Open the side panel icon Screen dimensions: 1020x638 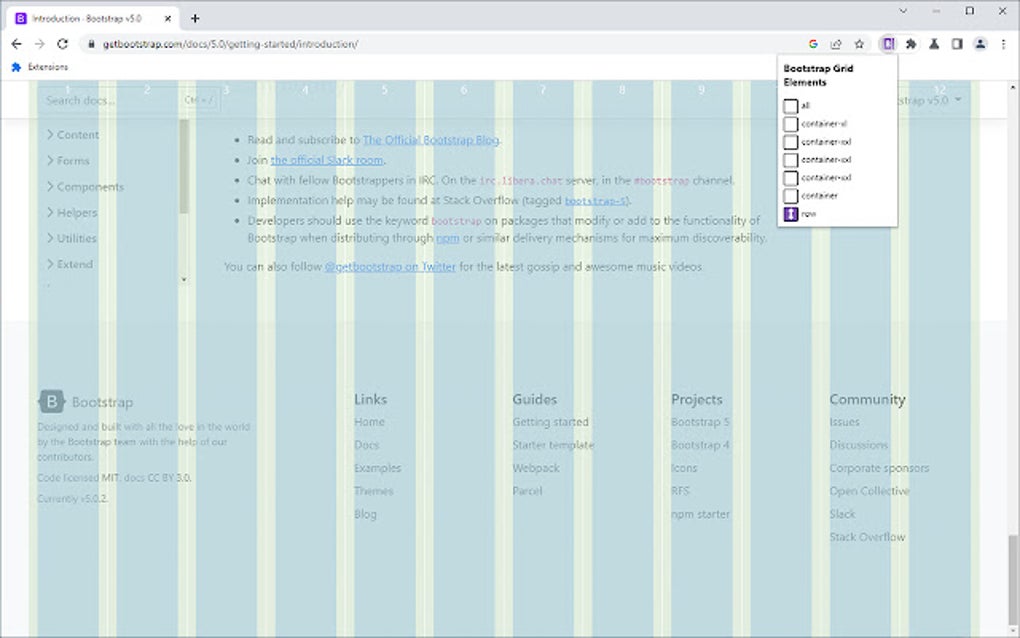click(x=957, y=44)
